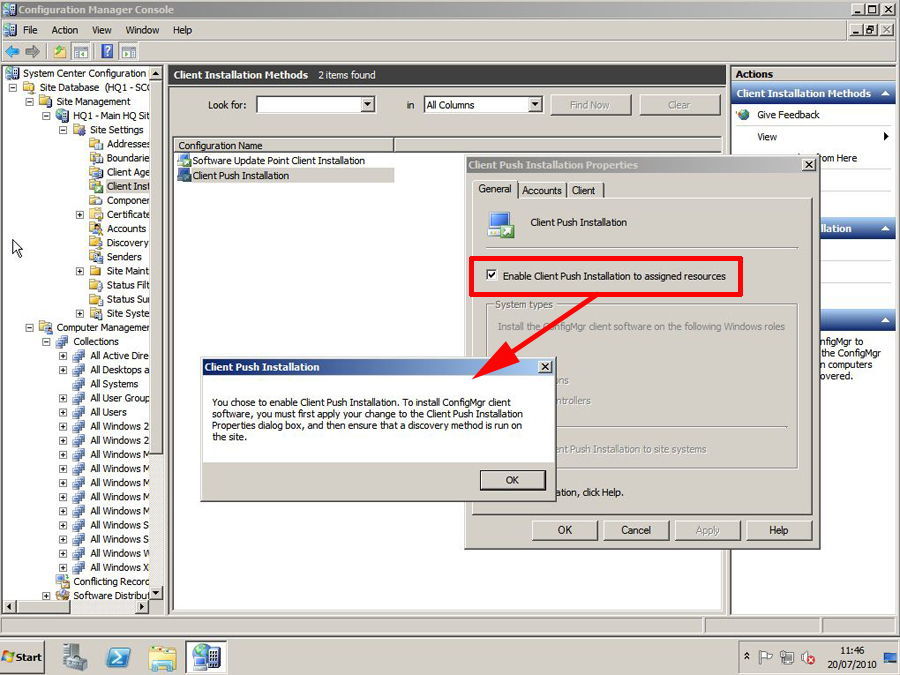Image resolution: width=900 pixels, height=675 pixels.
Task: Click the Forward arrow toolbar icon
Action: (x=33, y=52)
